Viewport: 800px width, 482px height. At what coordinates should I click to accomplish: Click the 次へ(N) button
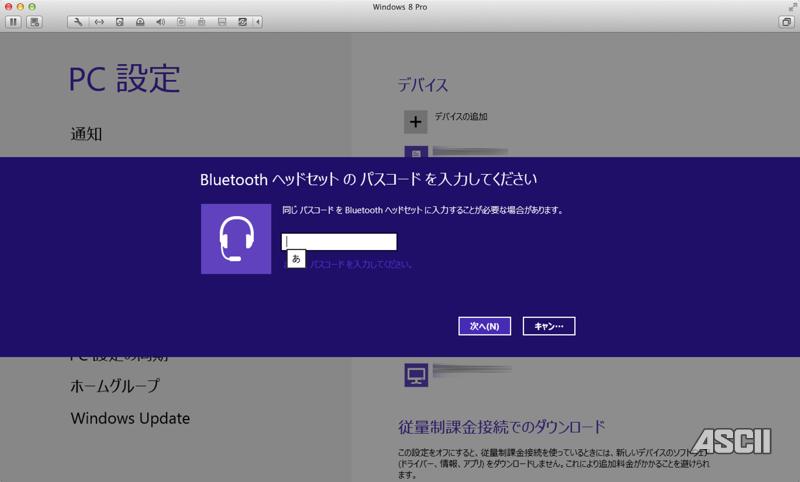point(484,326)
